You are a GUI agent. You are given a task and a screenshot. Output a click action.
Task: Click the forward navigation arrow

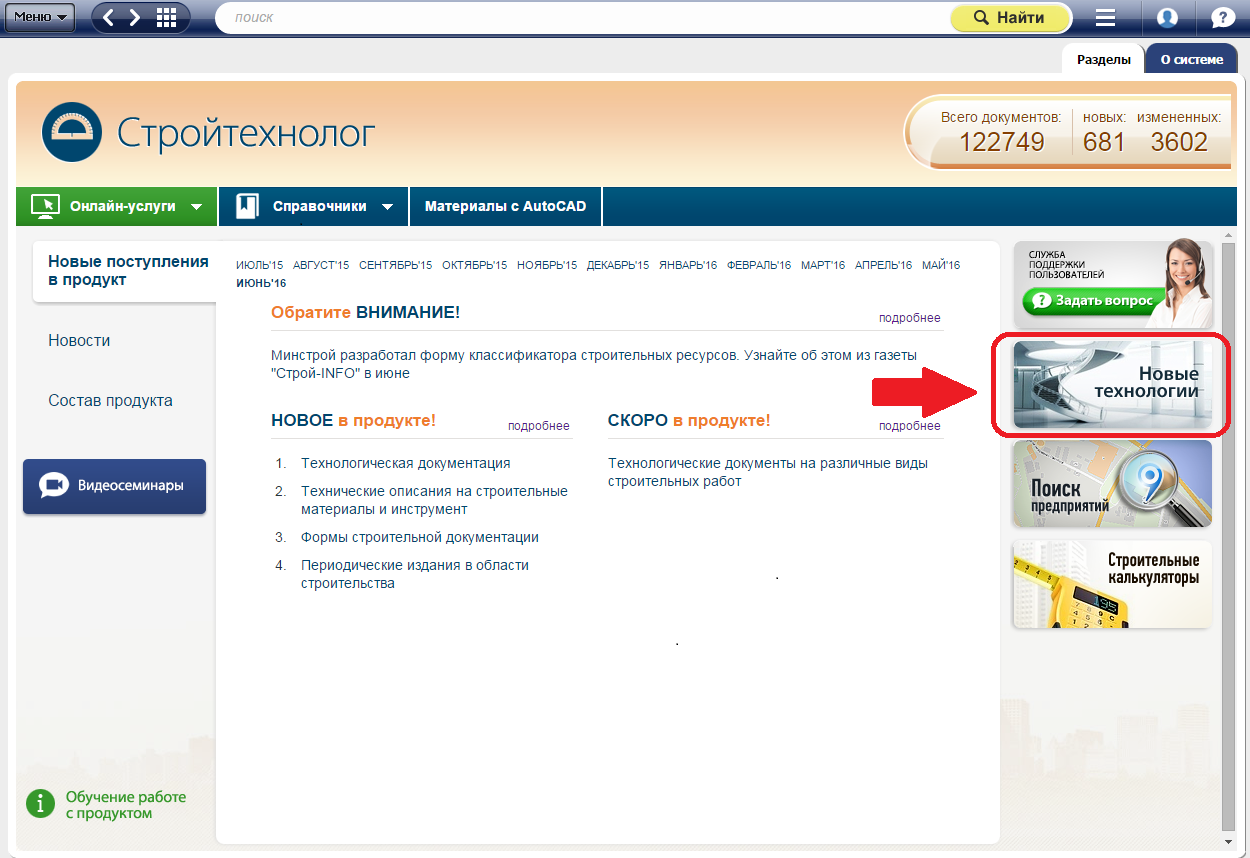136,18
